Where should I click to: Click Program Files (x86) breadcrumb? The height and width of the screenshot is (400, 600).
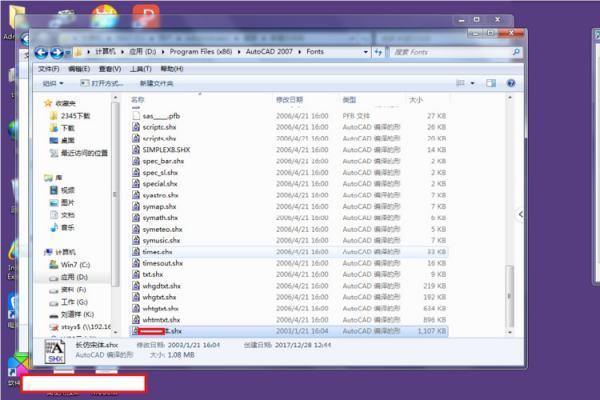tap(201, 52)
